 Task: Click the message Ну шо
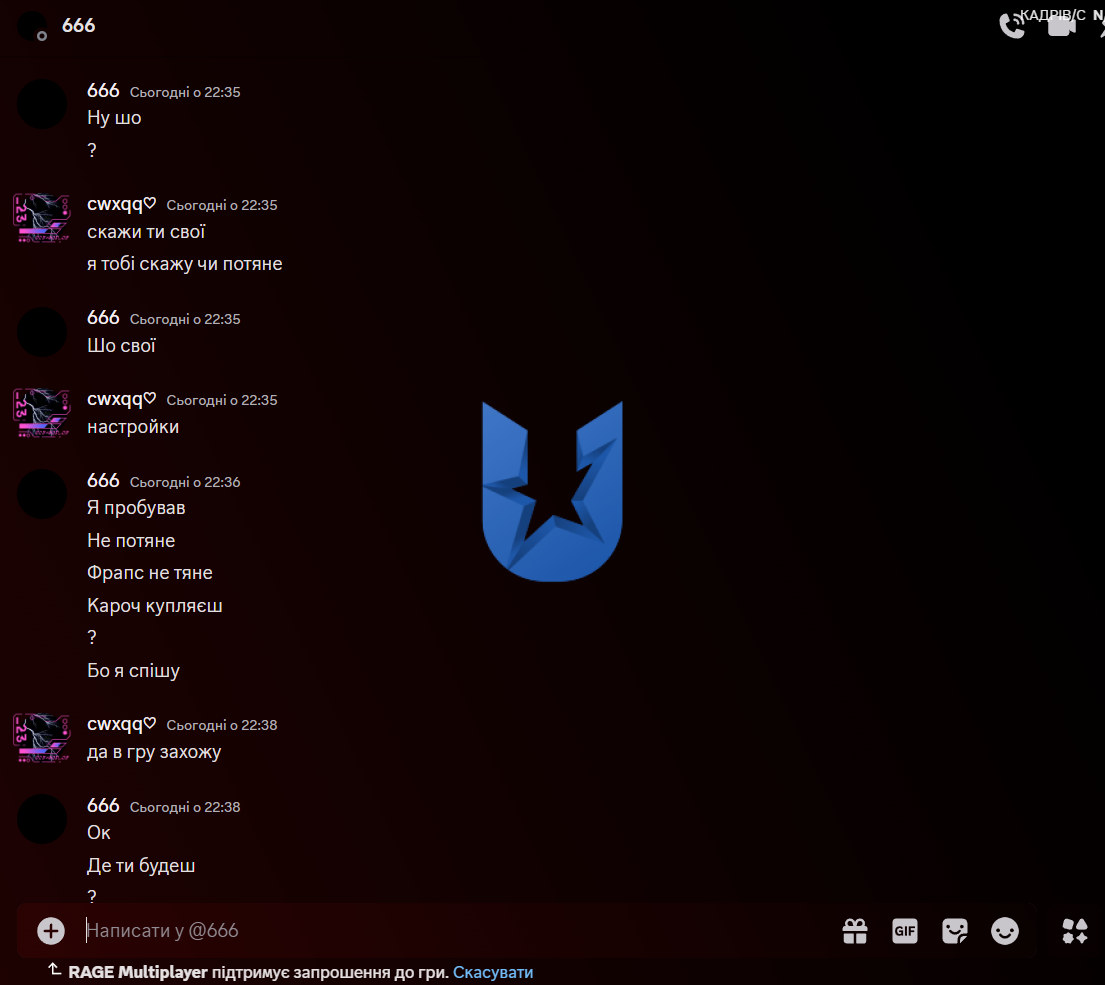(x=114, y=118)
